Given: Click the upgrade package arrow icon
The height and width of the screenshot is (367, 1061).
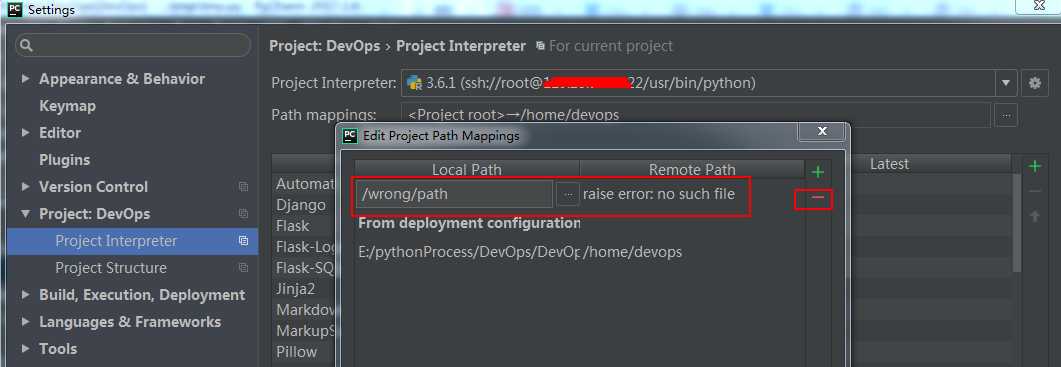Looking at the screenshot, I should (1035, 217).
